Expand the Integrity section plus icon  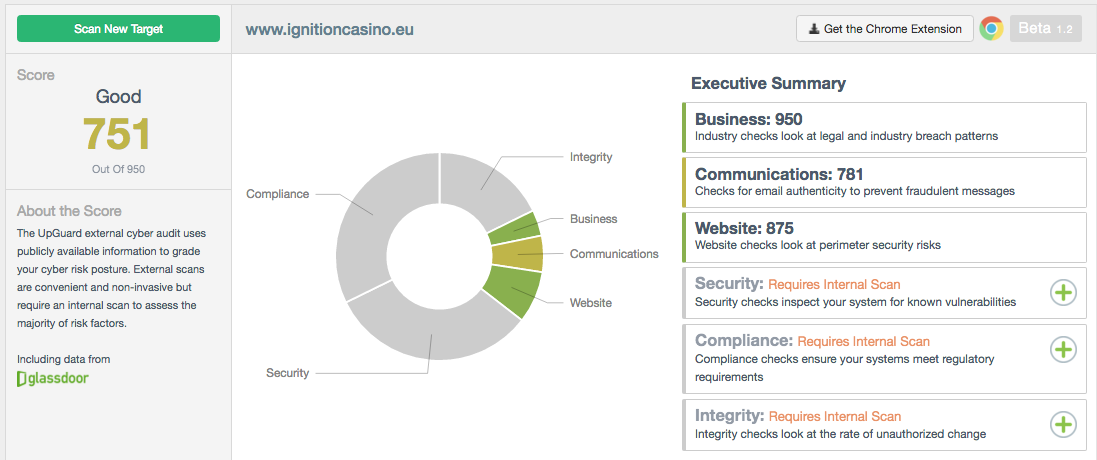[x=1063, y=424]
